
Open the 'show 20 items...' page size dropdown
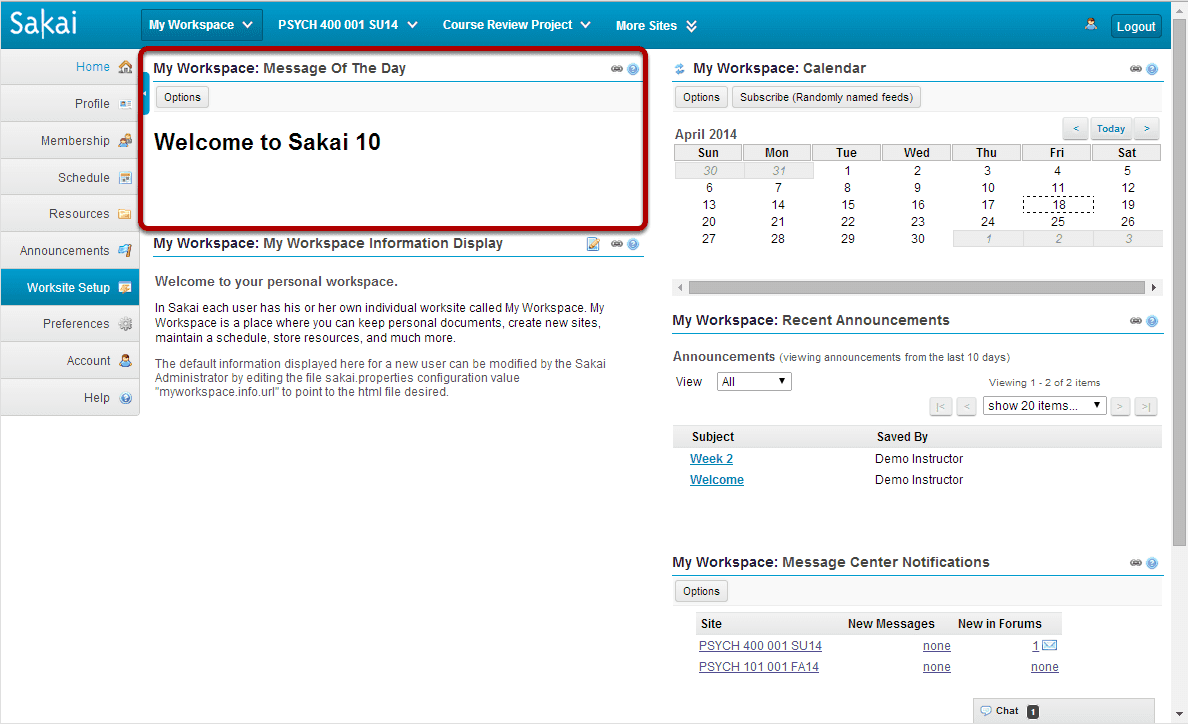pos(1045,406)
